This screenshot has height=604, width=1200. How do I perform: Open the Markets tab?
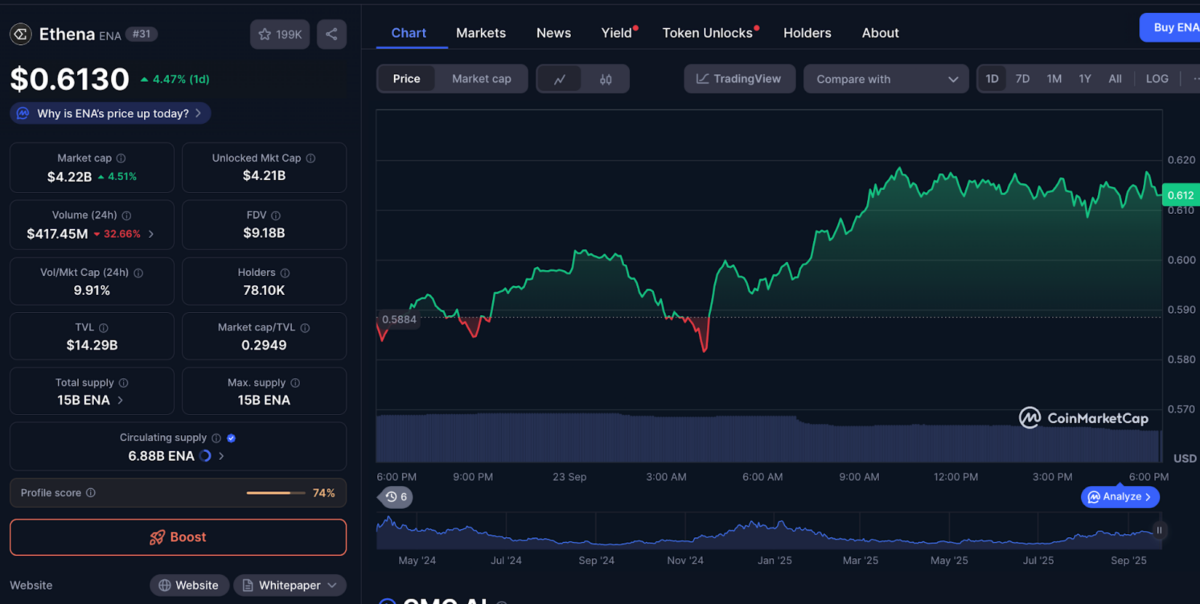click(481, 33)
